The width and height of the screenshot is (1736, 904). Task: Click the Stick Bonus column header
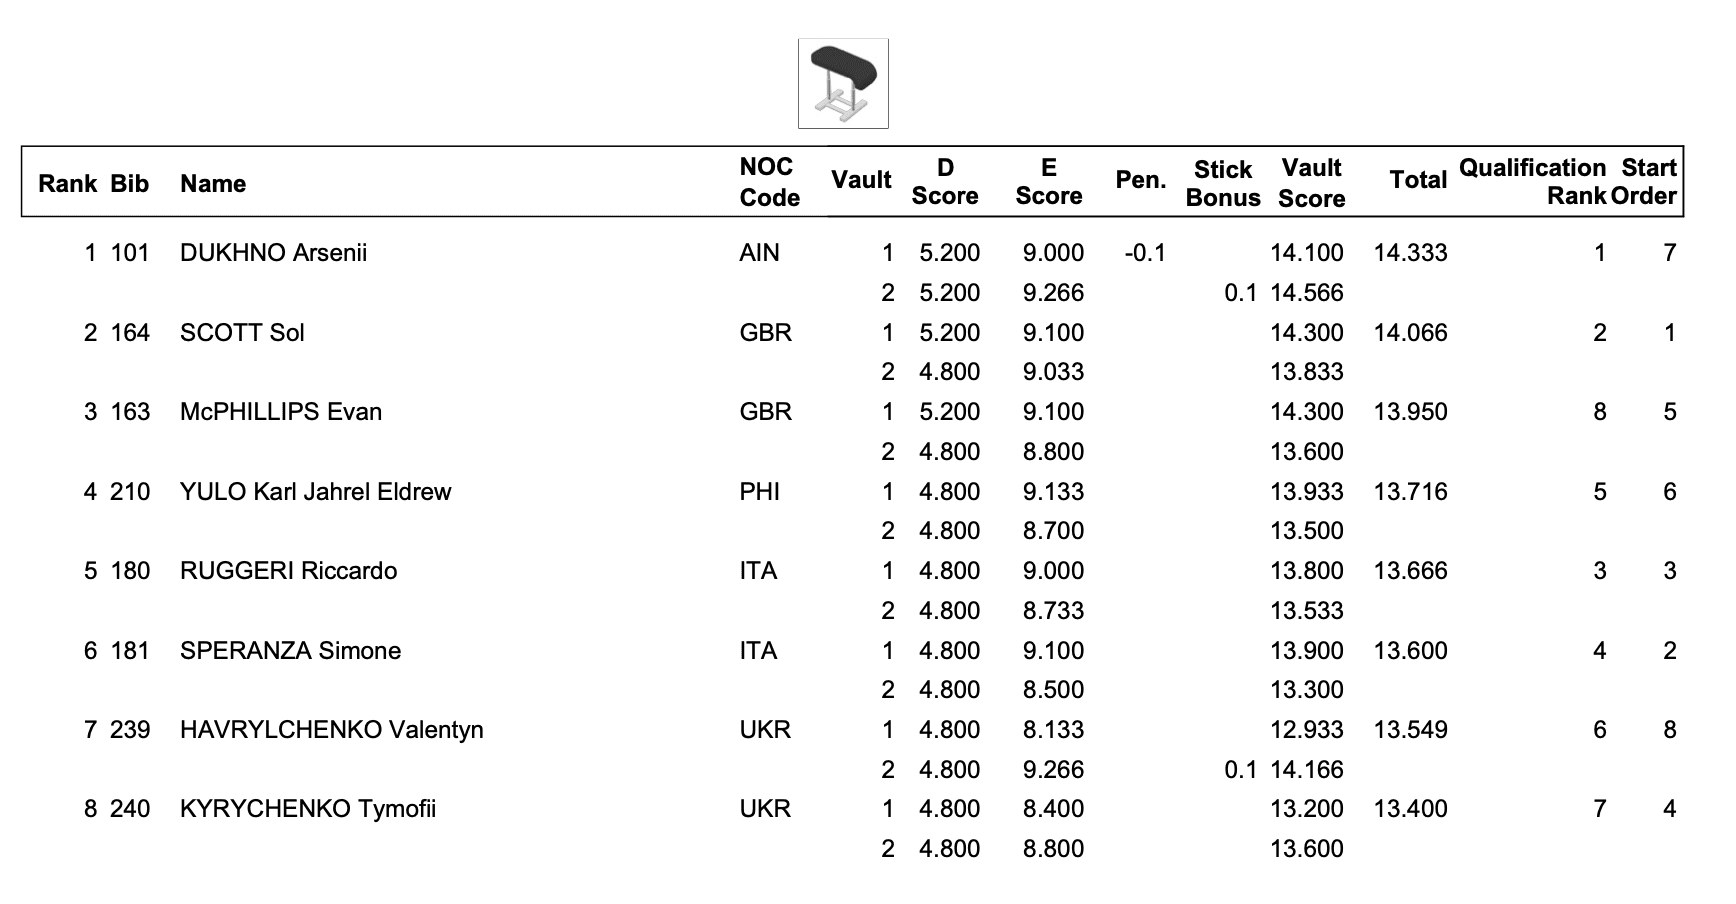[1222, 184]
